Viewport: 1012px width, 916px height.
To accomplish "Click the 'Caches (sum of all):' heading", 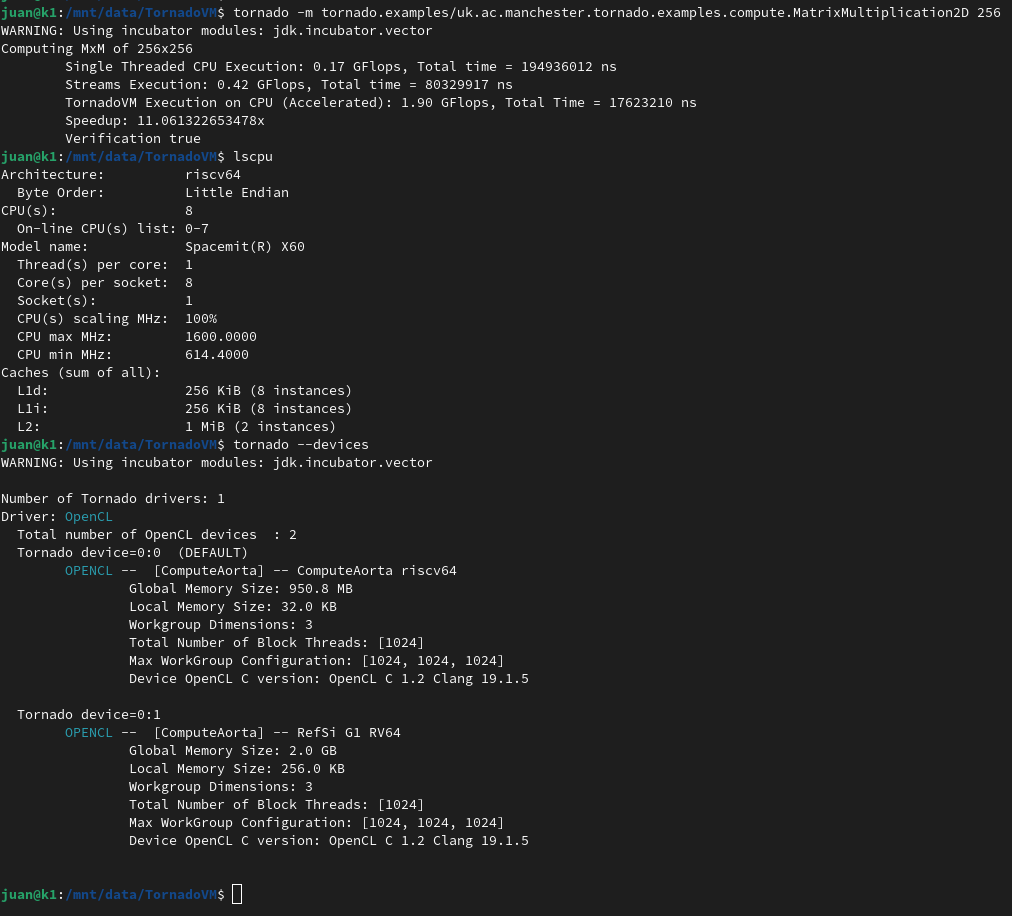I will coord(81,372).
